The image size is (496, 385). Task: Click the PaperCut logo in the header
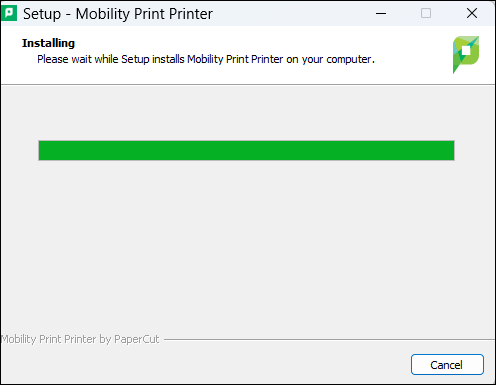(x=466, y=55)
